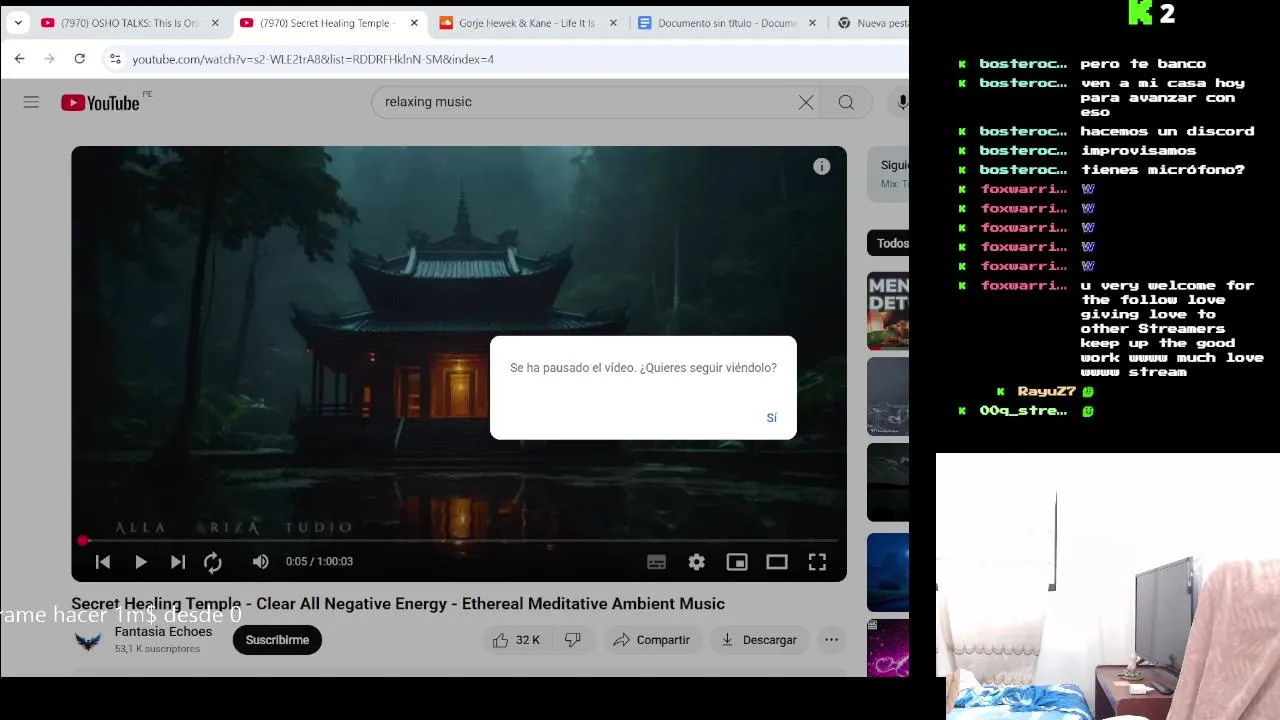The height and width of the screenshot is (720, 1280).
Task: Mute the video volume speaker icon
Action: (x=260, y=562)
